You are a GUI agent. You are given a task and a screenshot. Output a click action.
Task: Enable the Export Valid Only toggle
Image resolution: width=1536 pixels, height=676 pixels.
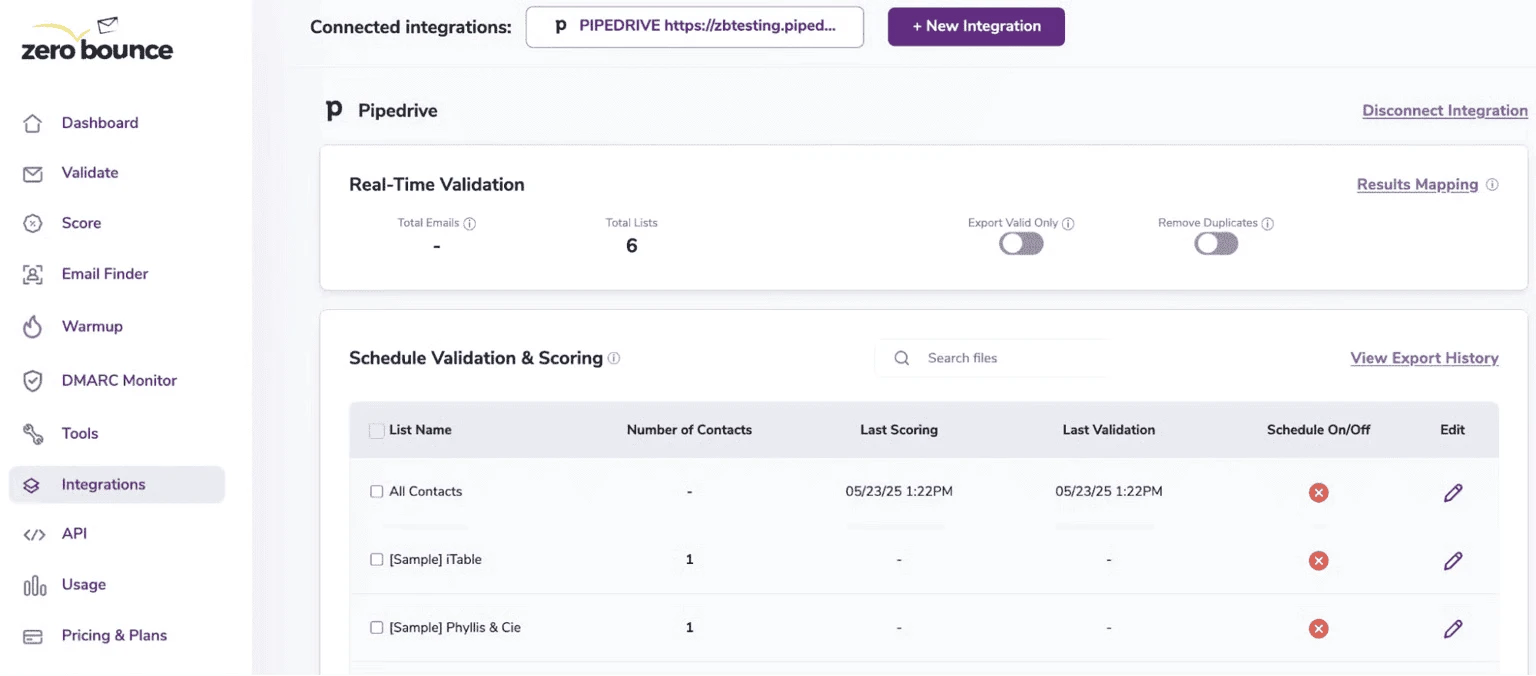(1020, 243)
